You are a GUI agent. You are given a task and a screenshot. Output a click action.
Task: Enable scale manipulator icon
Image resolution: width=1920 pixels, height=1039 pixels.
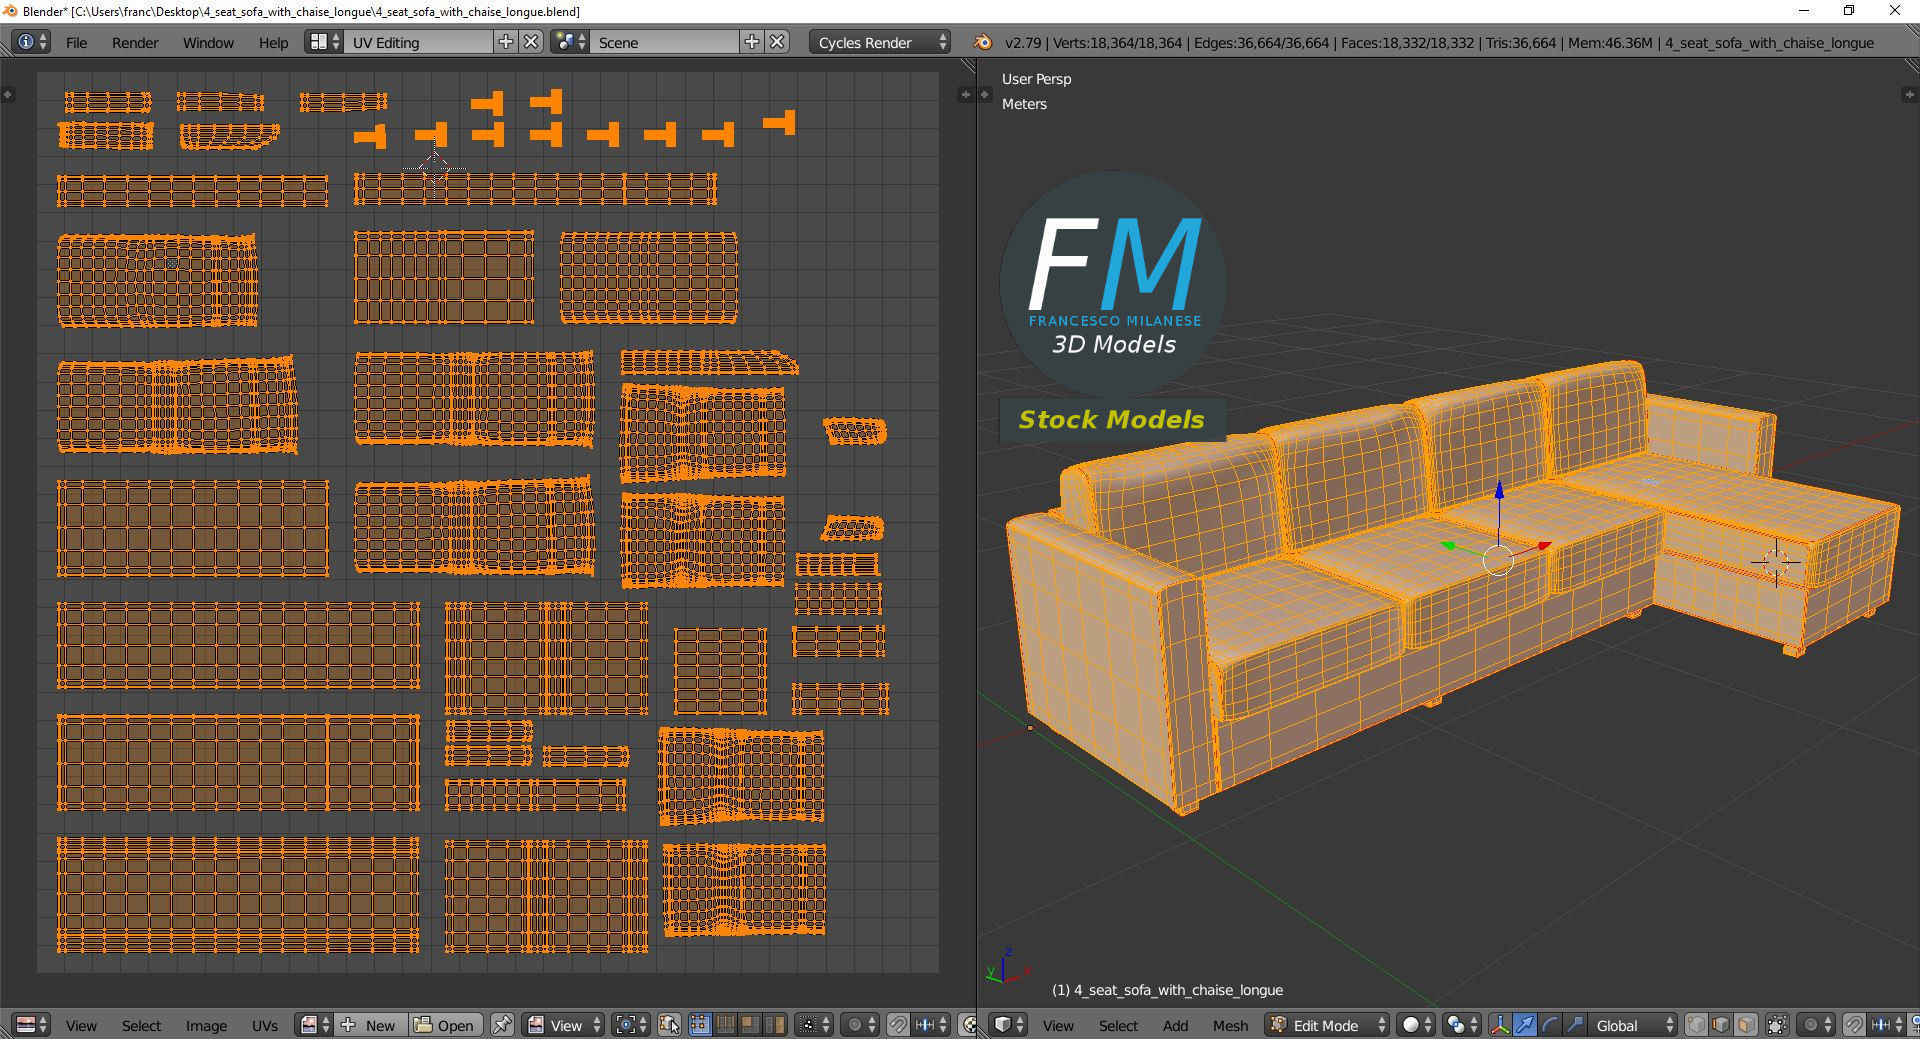(1574, 1025)
